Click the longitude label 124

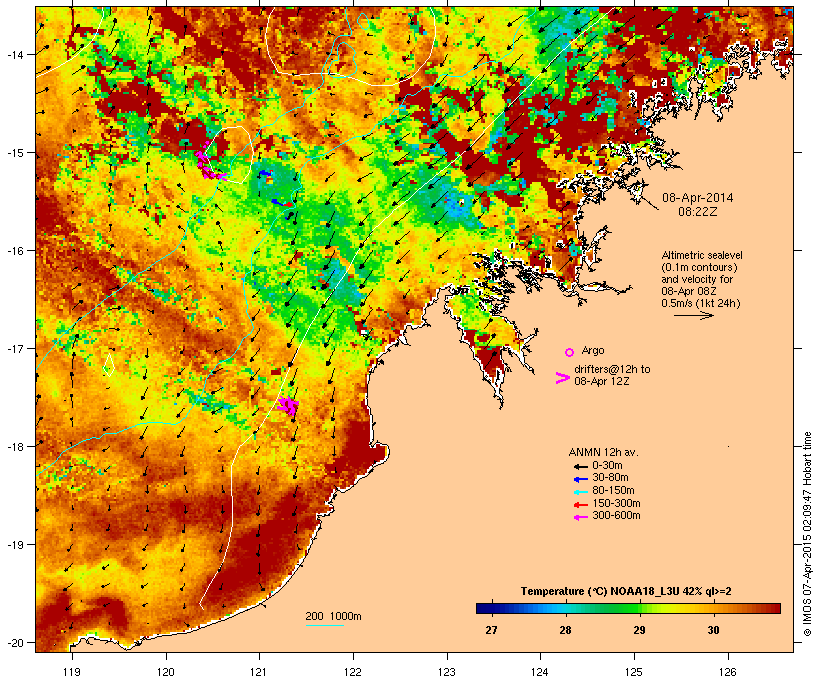click(x=540, y=672)
